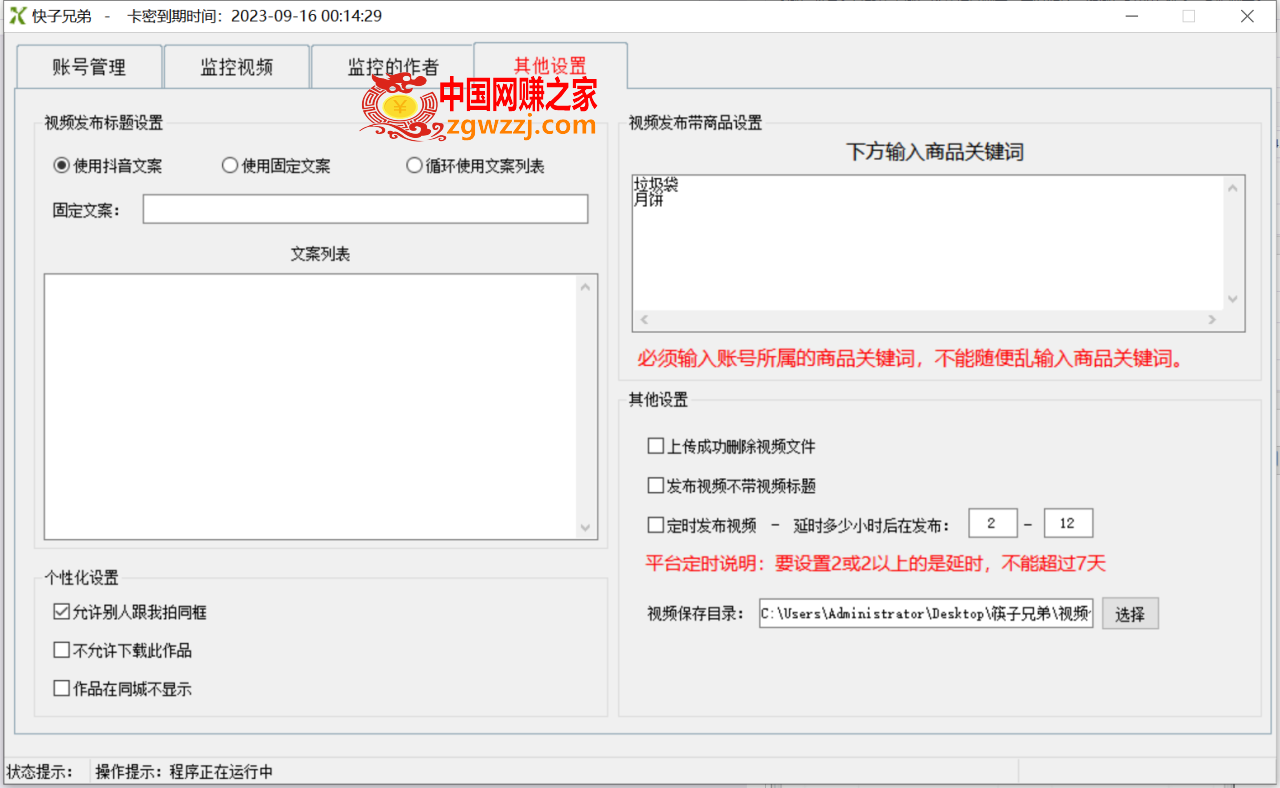Switch to the 监控的作者 tab
1280x788 pixels.
click(392, 67)
